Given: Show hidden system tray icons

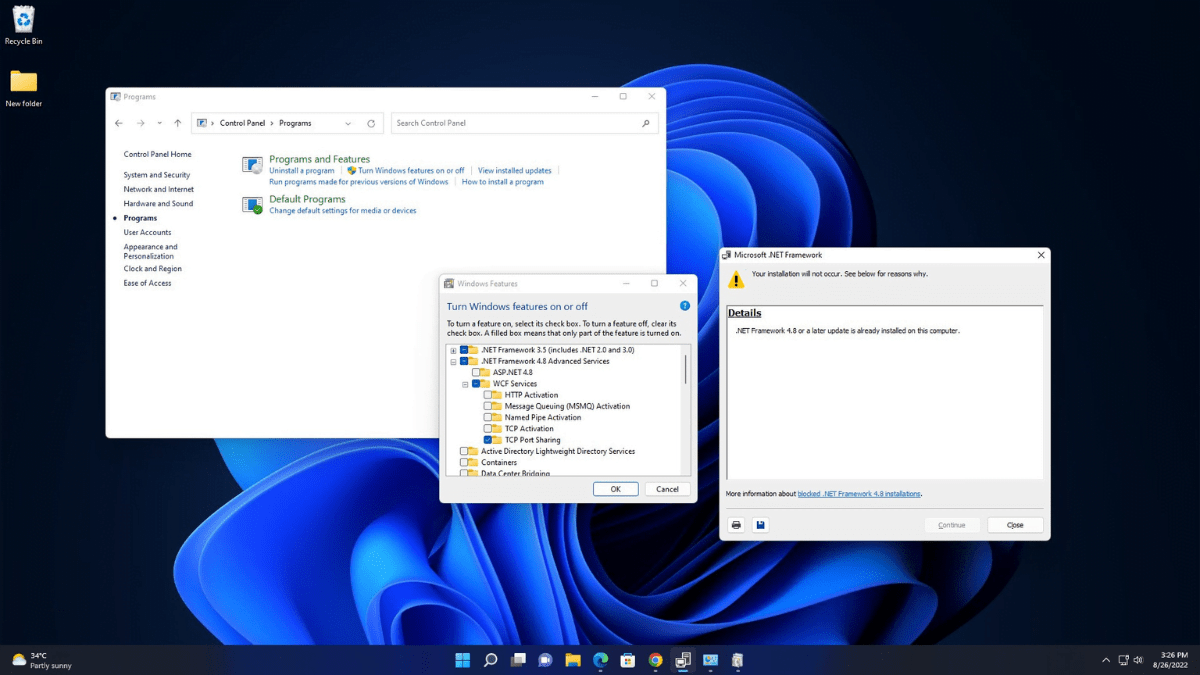Looking at the screenshot, I should (1106, 660).
